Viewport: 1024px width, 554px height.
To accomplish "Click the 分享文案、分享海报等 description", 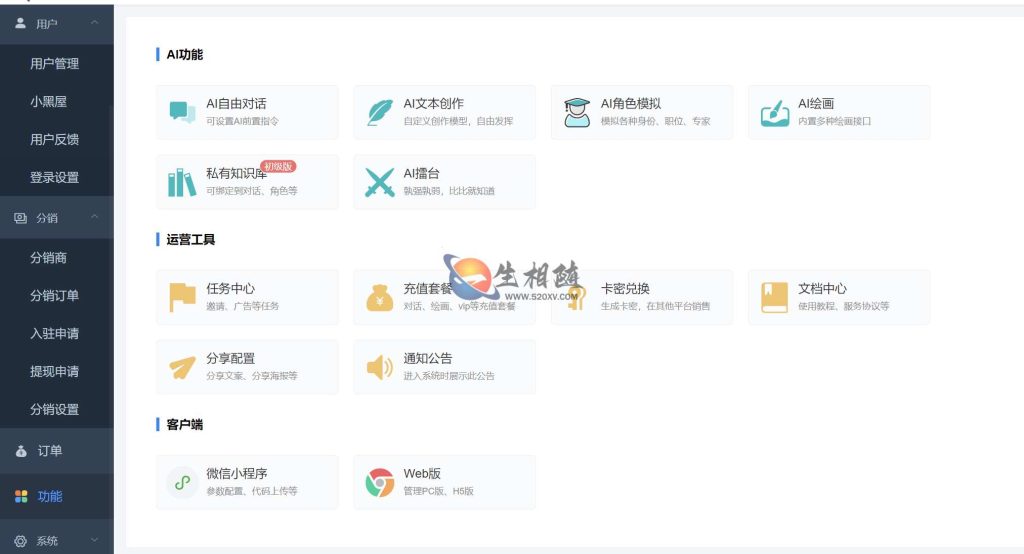I will (x=251, y=376).
